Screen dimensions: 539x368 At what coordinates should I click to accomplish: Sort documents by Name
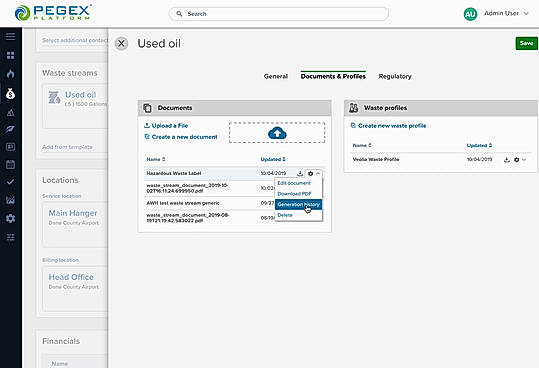(x=156, y=159)
